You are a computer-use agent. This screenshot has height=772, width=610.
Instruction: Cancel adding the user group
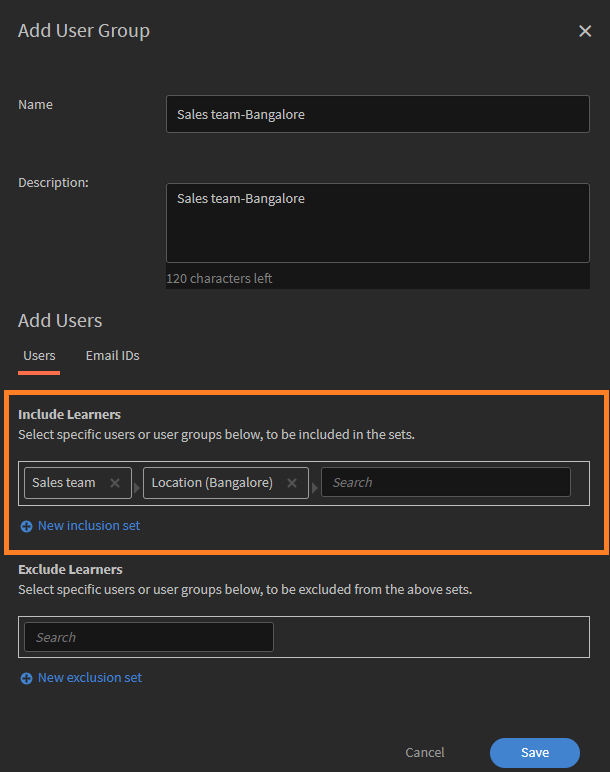424,752
